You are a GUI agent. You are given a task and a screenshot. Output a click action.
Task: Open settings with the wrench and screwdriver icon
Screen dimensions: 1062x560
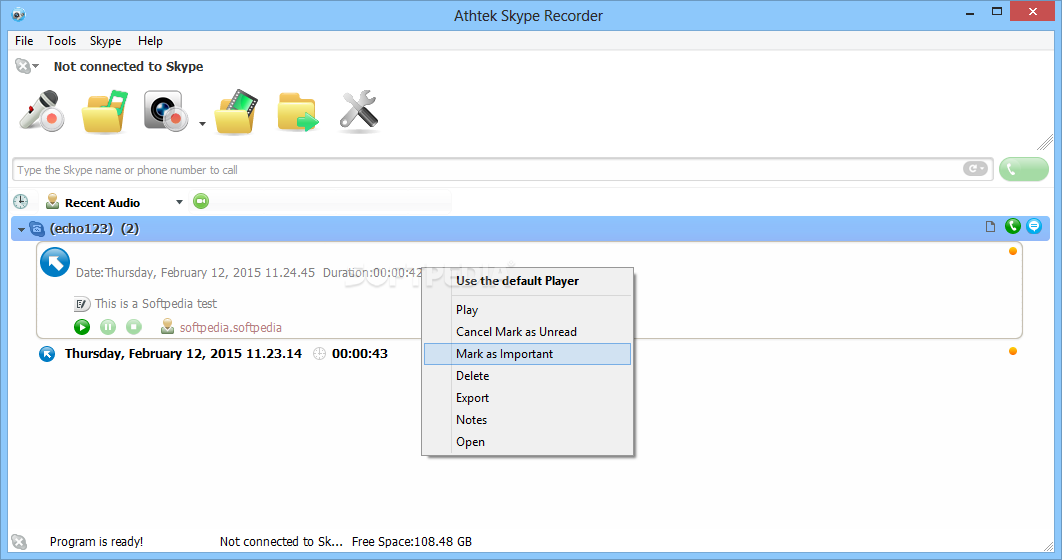pyautogui.click(x=358, y=110)
